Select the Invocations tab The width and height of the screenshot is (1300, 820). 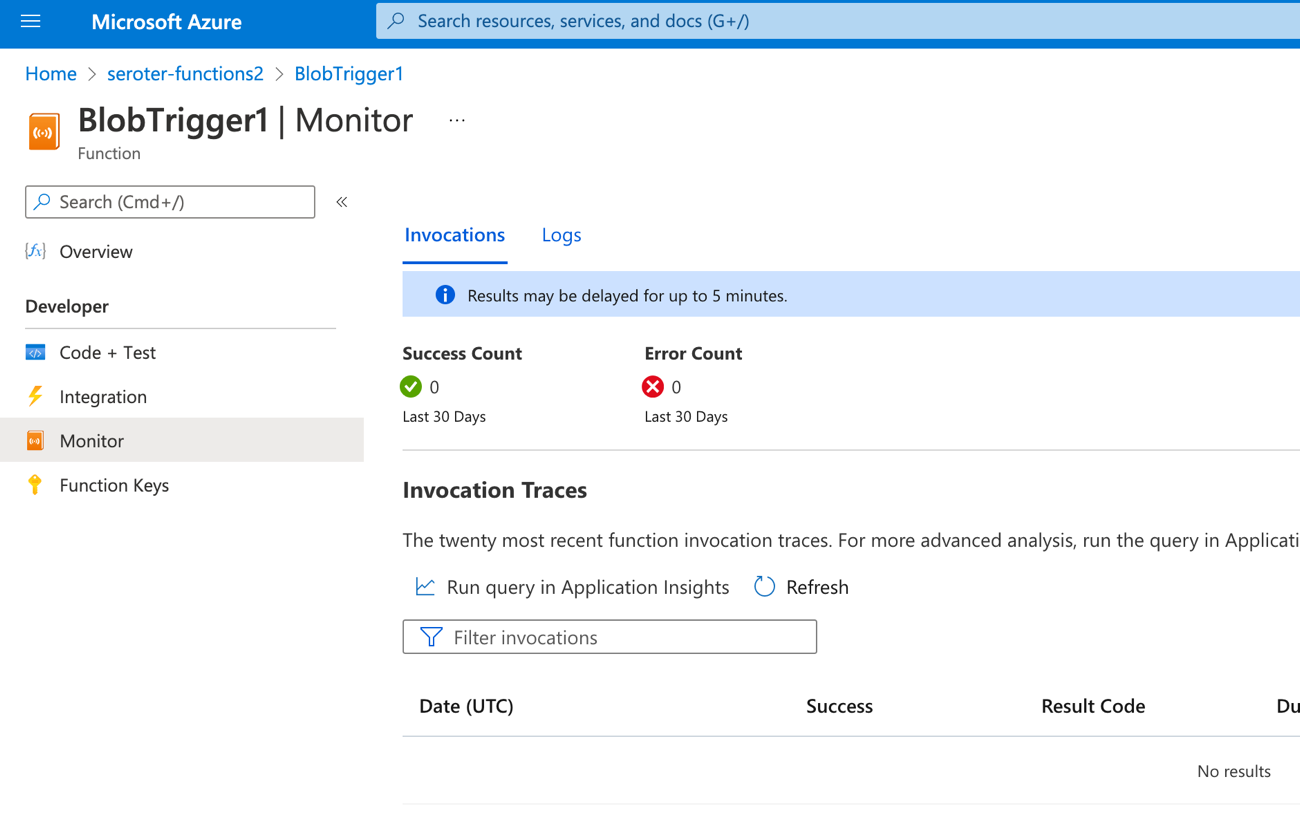tap(454, 235)
